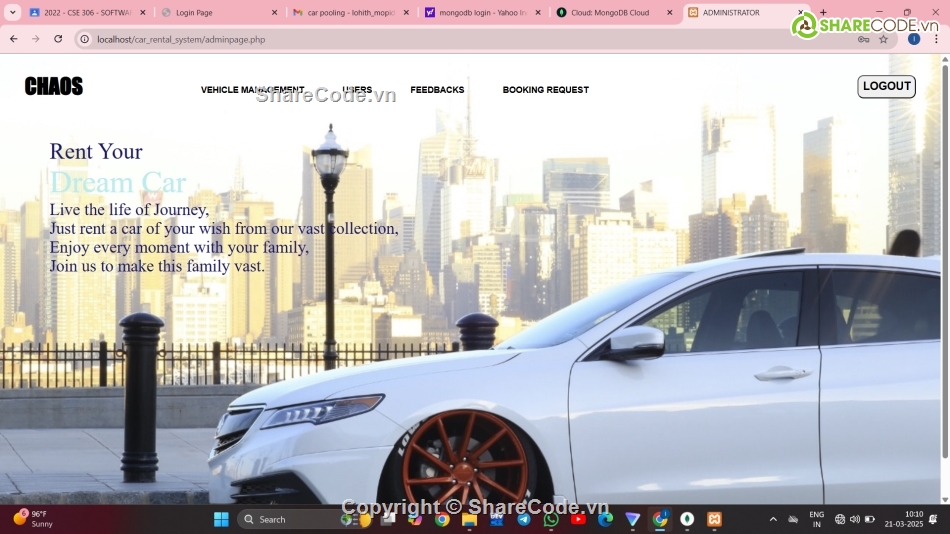Viewport: 950px width, 534px height.
Task: Reload the page with the refresh icon
Action: [x=58, y=39]
